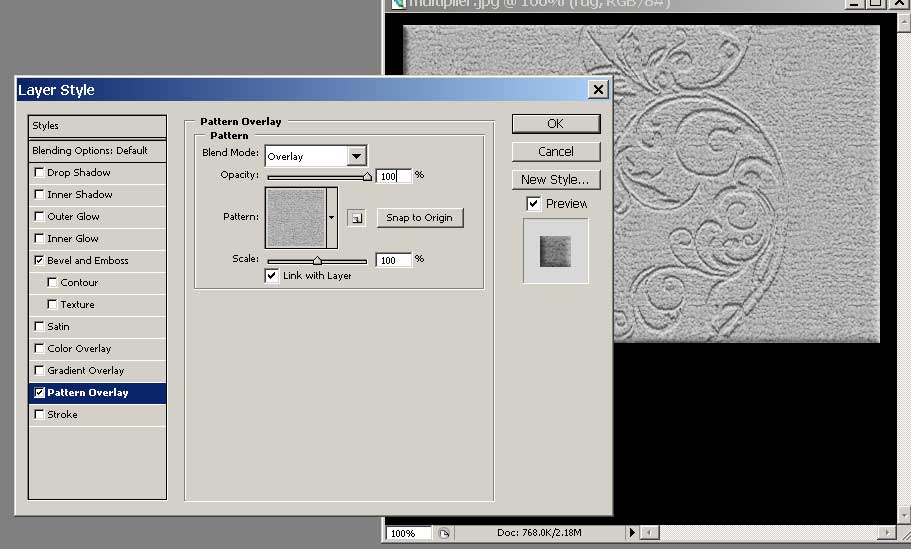Open the Blend Mode Overlay dropdown
This screenshot has width=911, height=549.
[356, 156]
